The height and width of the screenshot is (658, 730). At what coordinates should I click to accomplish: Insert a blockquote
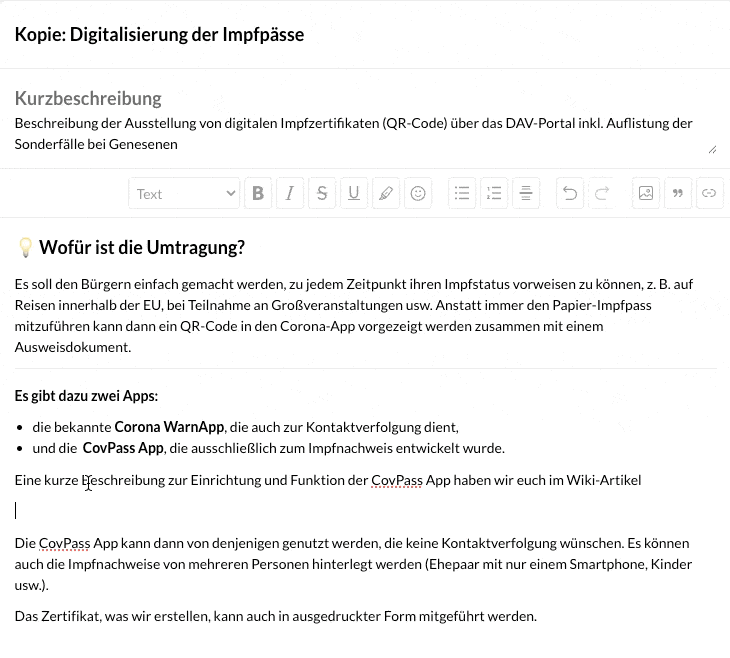(678, 194)
